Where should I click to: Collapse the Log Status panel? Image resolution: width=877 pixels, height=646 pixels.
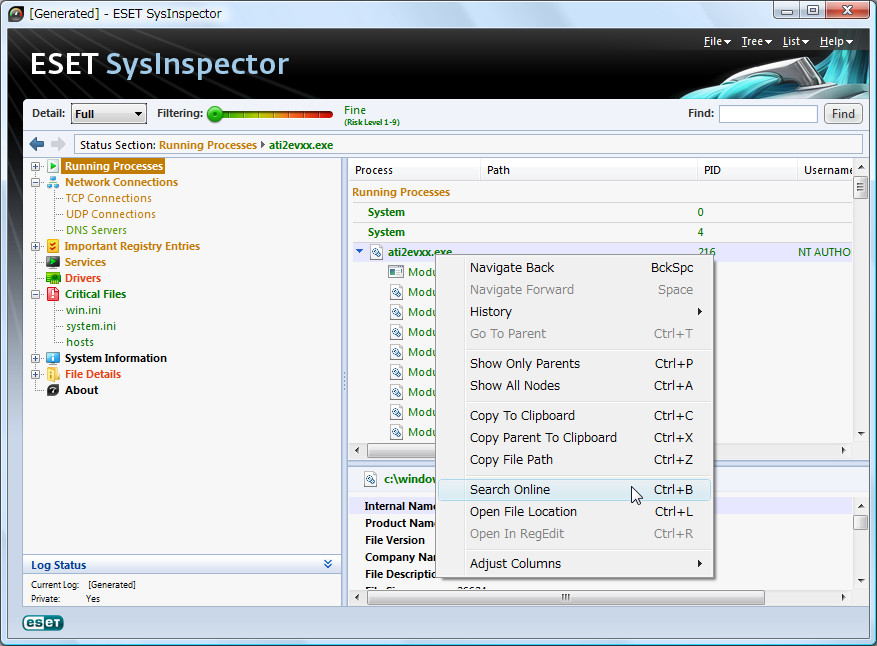pos(327,564)
